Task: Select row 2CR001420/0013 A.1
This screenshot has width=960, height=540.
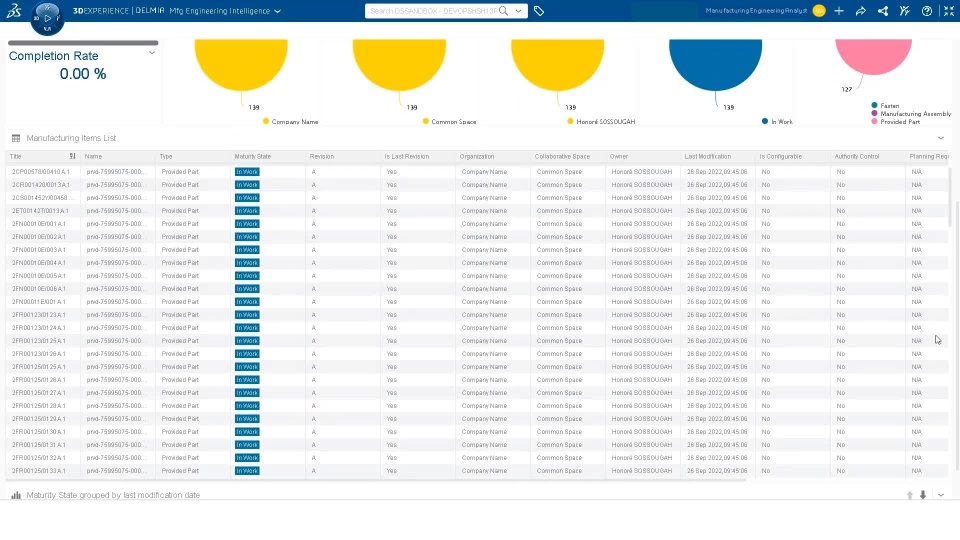Action: click(477, 185)
